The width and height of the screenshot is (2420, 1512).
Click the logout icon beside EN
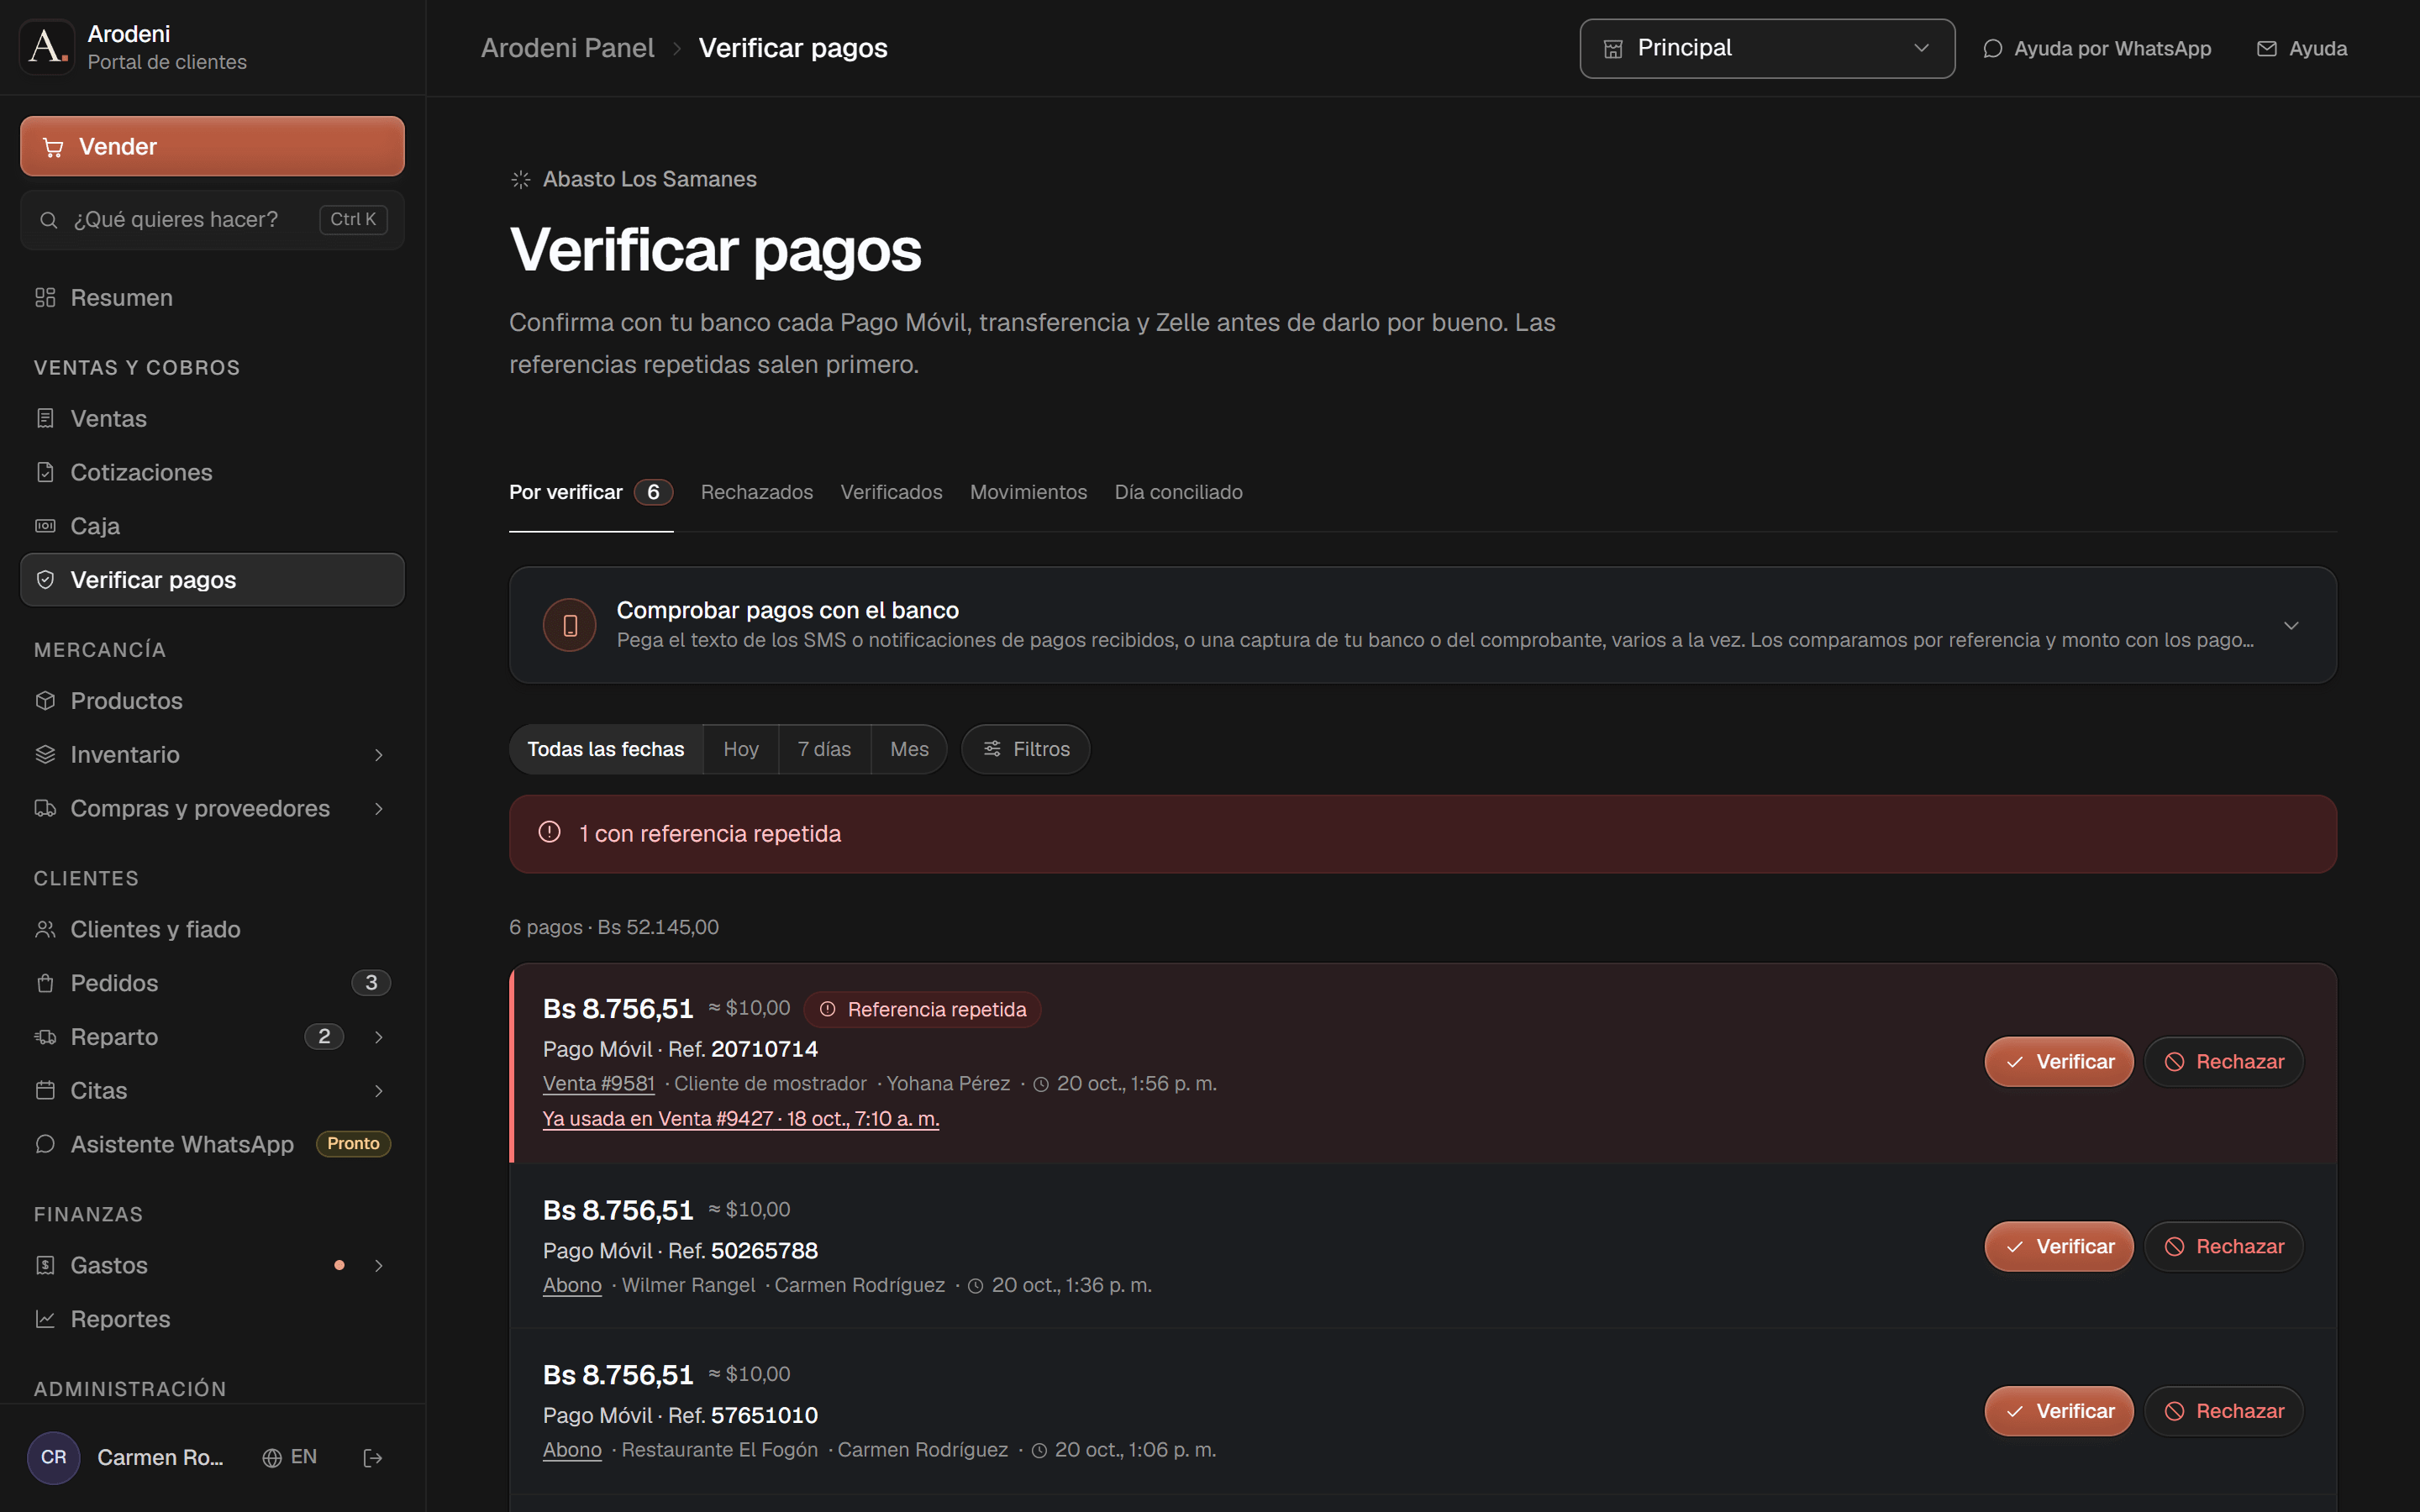point(373,1458)
